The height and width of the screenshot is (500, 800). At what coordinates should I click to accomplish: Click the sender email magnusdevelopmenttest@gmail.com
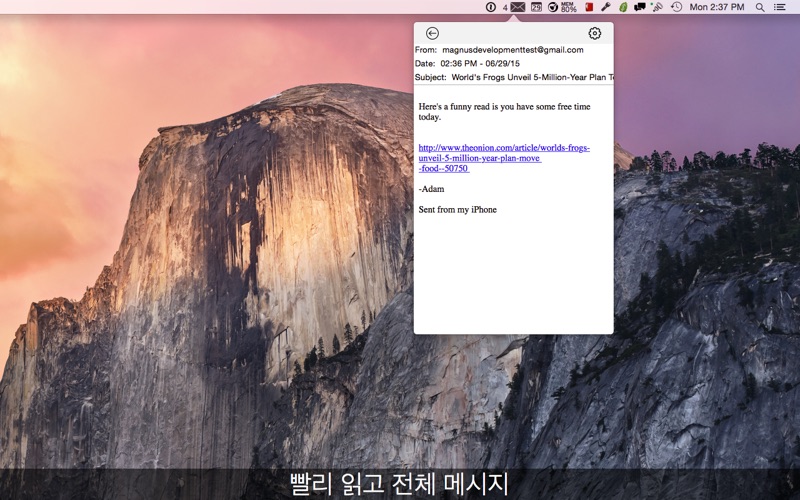[513, 50]
